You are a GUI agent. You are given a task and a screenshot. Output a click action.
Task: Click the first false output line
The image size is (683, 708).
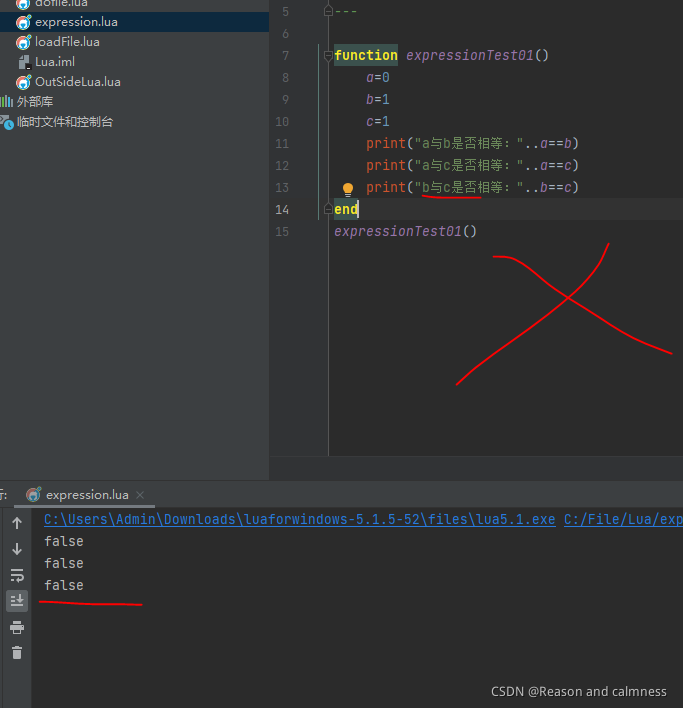pyautogui.click(x=64, y=541)
